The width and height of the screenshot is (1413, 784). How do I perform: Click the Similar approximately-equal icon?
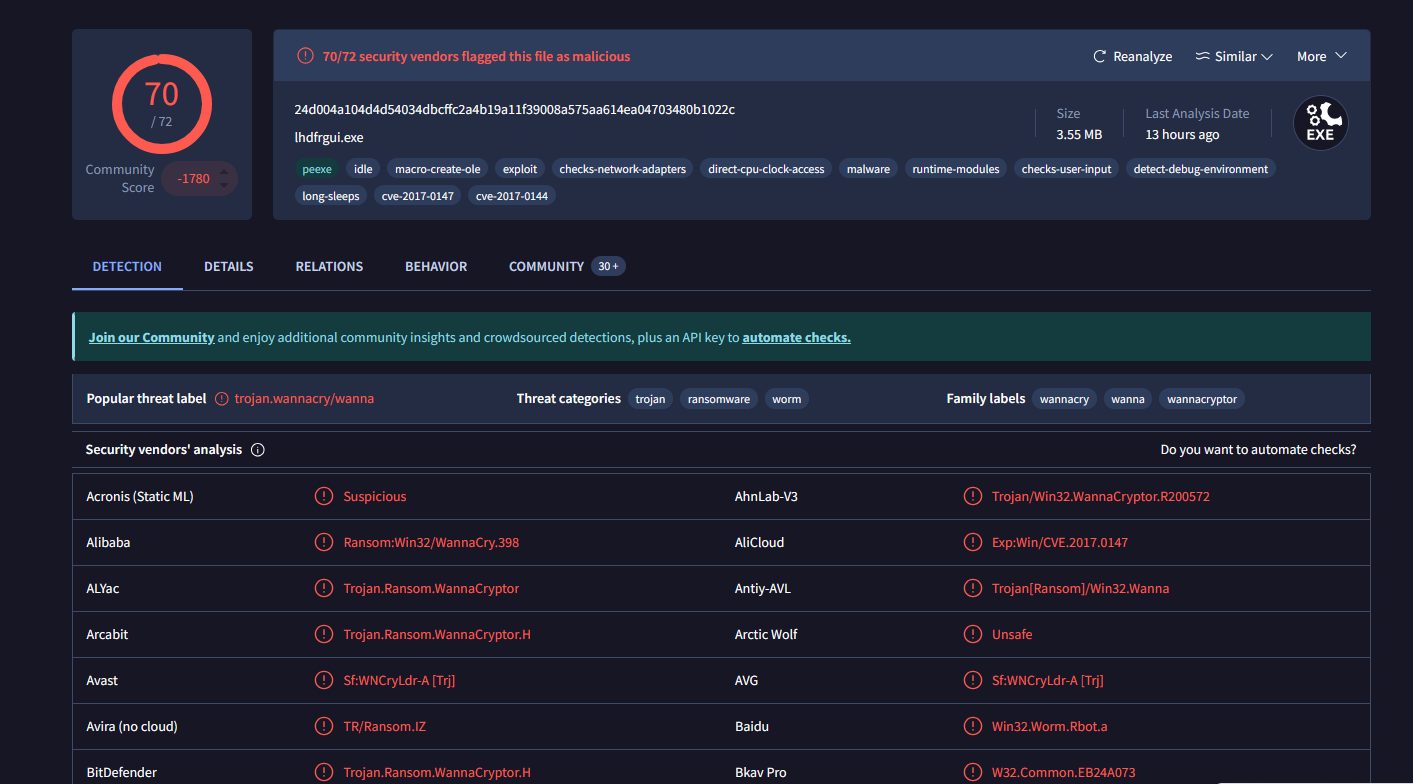(1203, 57)
